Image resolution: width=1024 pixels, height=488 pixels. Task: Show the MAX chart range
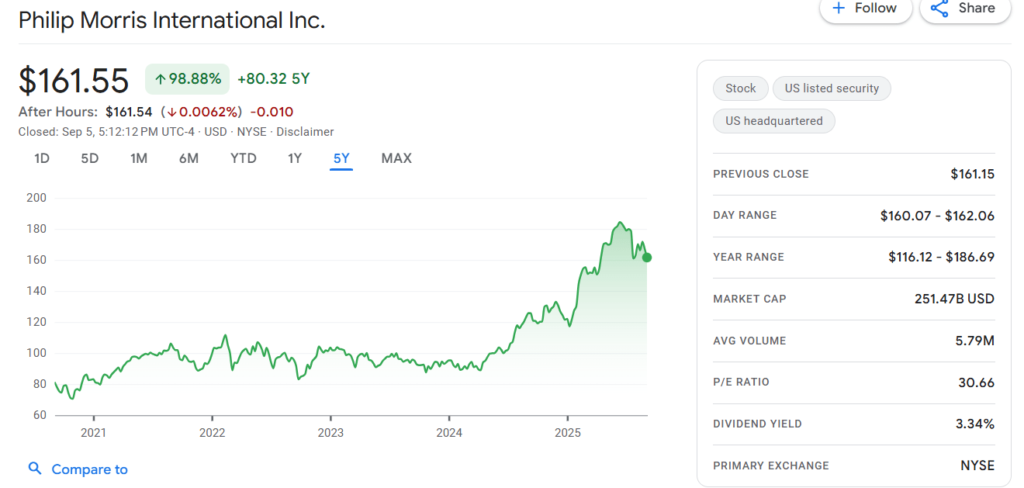click(396, 159)
